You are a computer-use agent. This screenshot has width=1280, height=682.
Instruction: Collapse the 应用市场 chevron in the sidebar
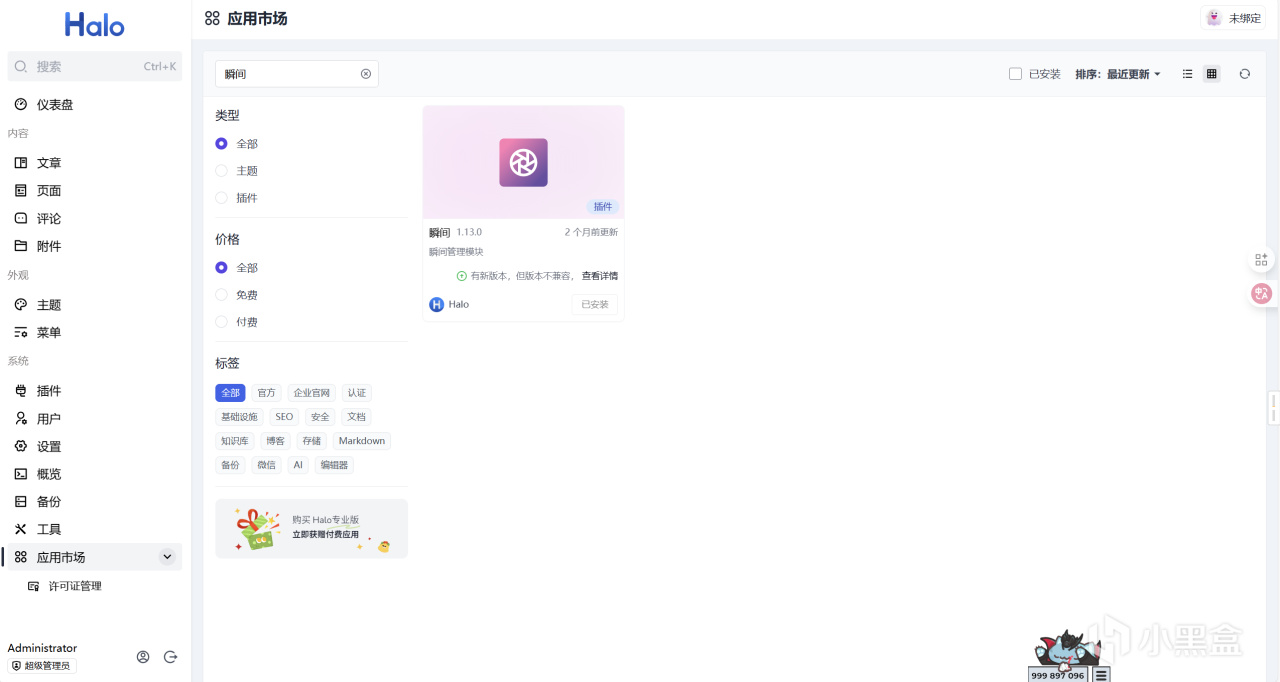tap(167, 557)
